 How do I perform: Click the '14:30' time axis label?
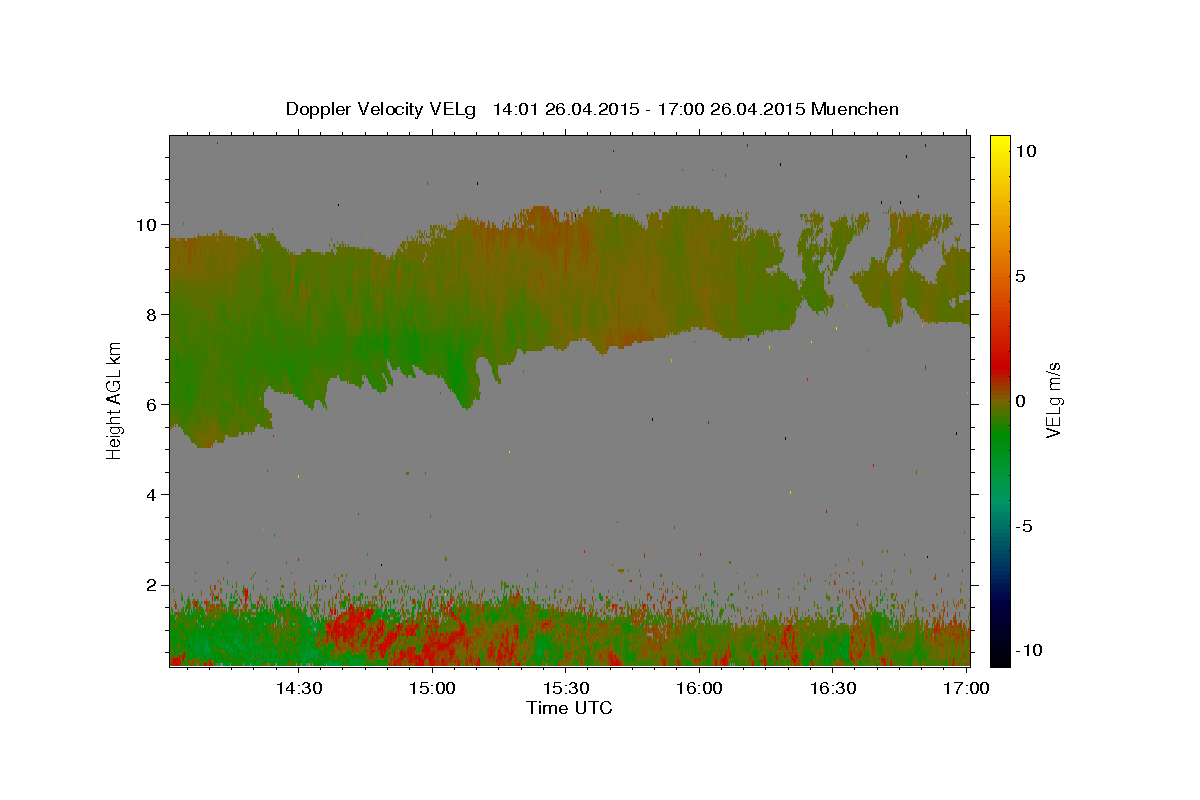298,689
